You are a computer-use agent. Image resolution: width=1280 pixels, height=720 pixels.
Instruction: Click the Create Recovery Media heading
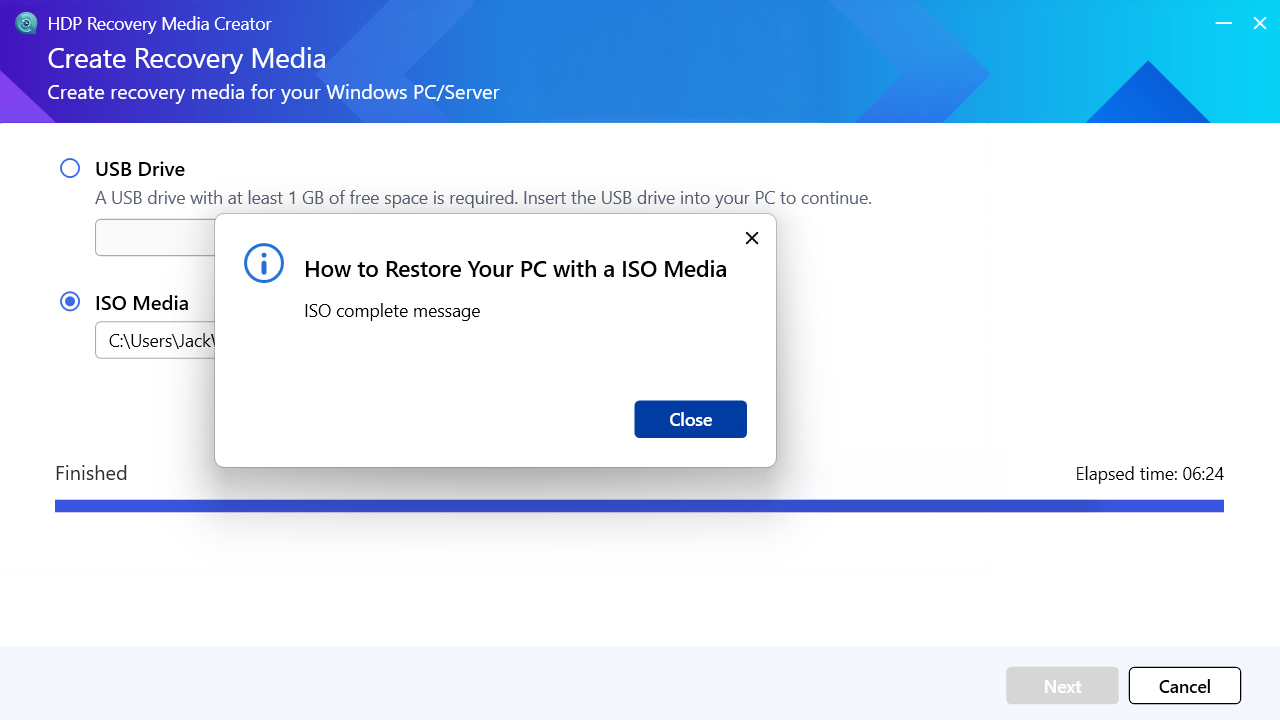point(187,58)
